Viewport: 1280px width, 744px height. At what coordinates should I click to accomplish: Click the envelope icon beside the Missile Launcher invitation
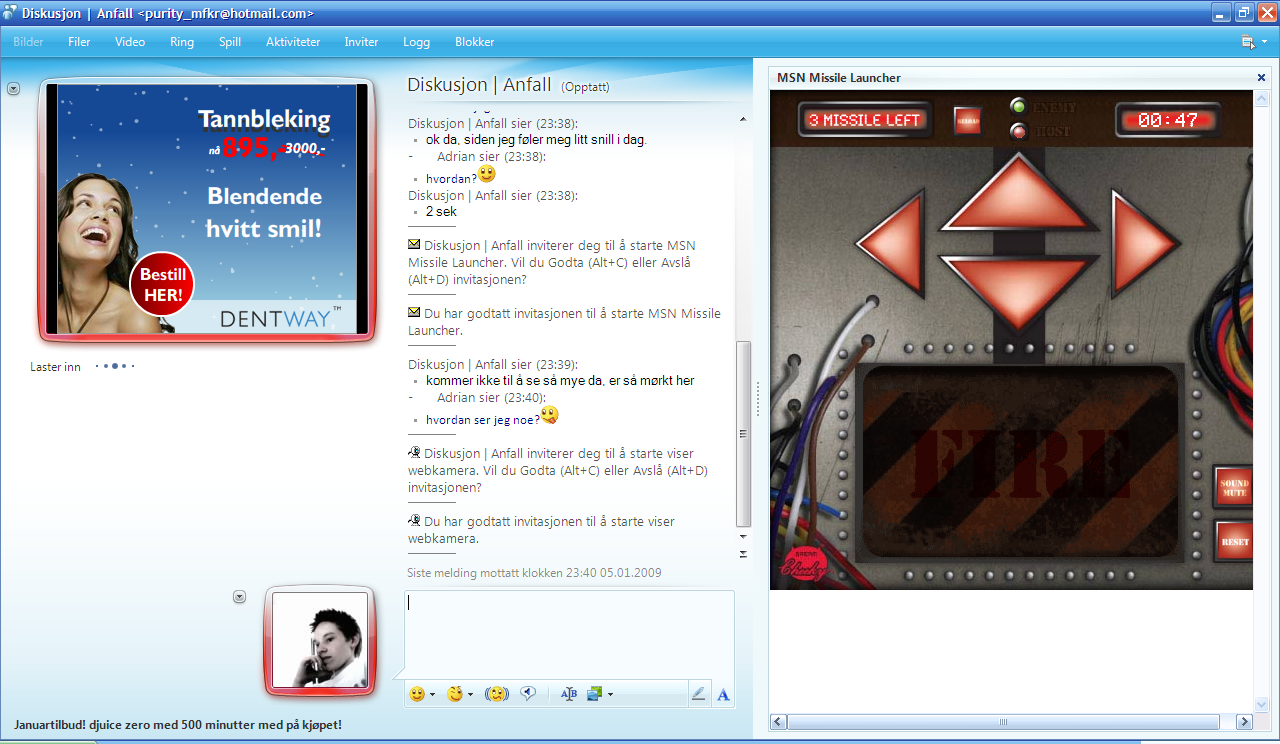point(414,245)
